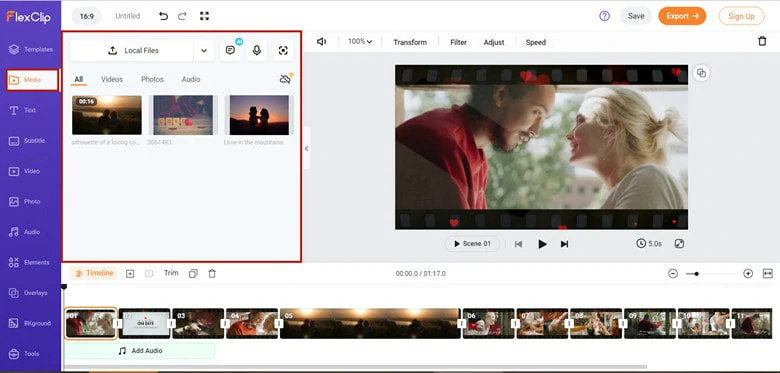Screen dimensions: 780x373
Task: Click the Untitled project name field
Action: [x=127, y=16]
